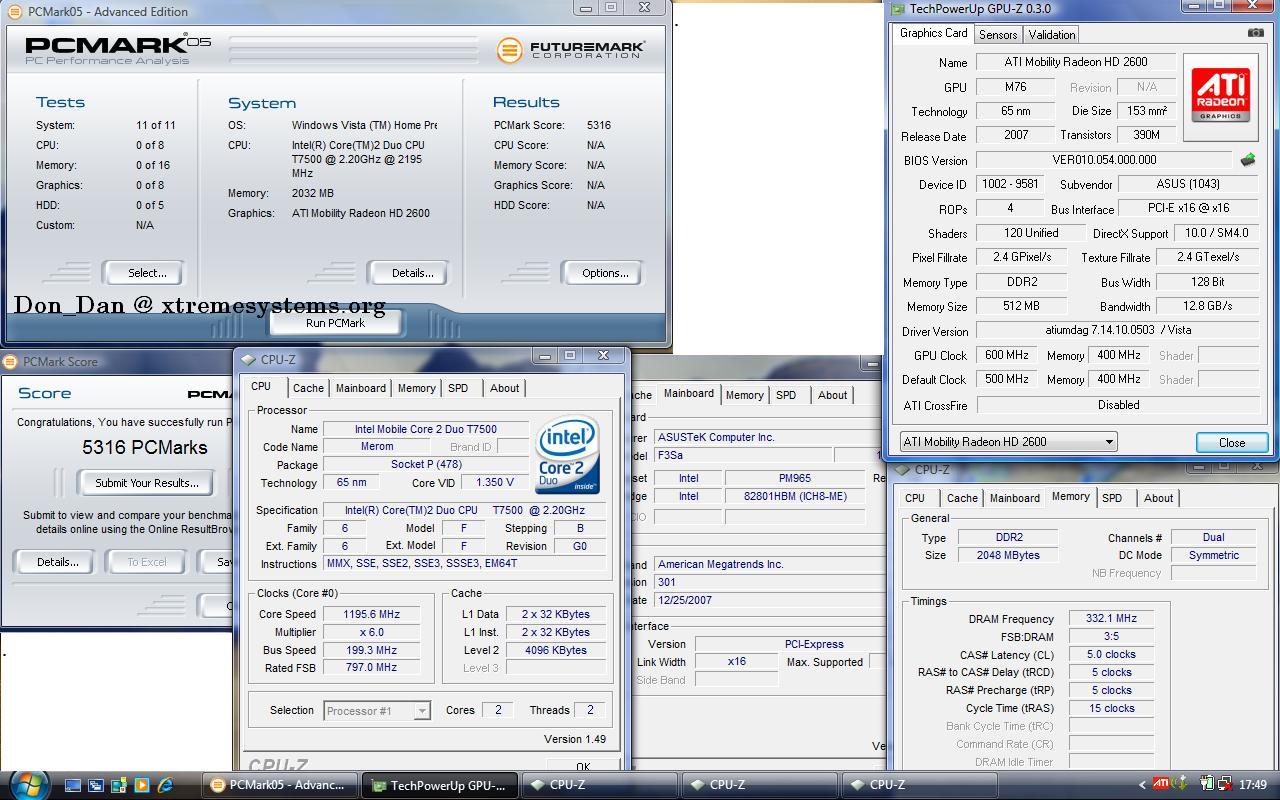Launch Windows Media Player from quick launch

[141, 786]
